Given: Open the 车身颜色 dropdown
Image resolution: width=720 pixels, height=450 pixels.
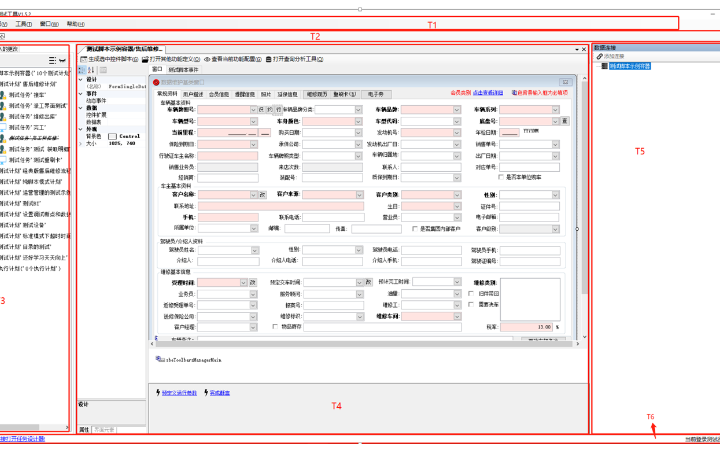Looking at the screenshot, I should coord(358,121).
